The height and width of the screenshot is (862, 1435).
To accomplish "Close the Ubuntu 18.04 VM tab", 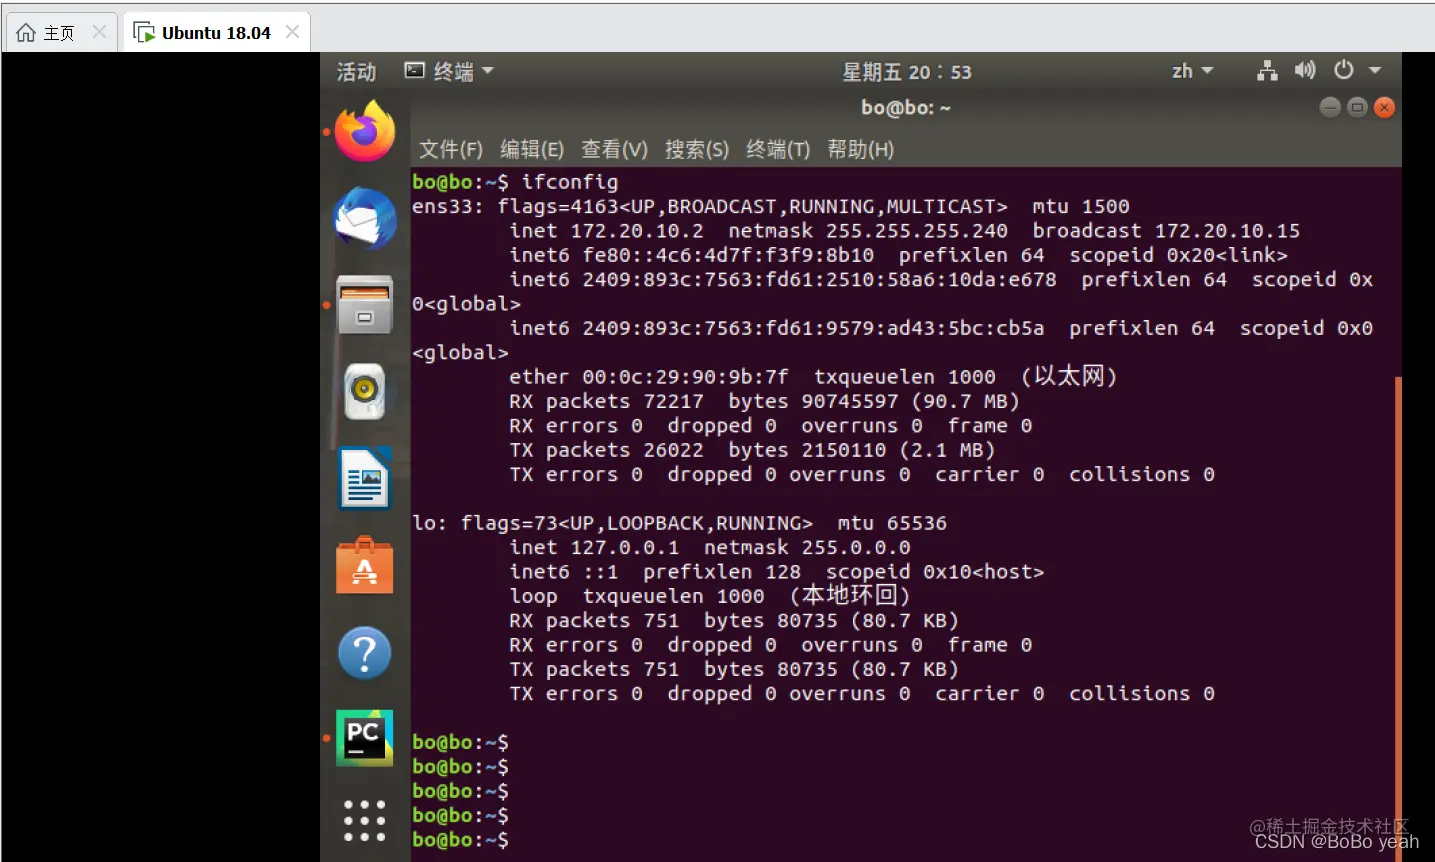I will pyautogui.click(x=292, y=32).
